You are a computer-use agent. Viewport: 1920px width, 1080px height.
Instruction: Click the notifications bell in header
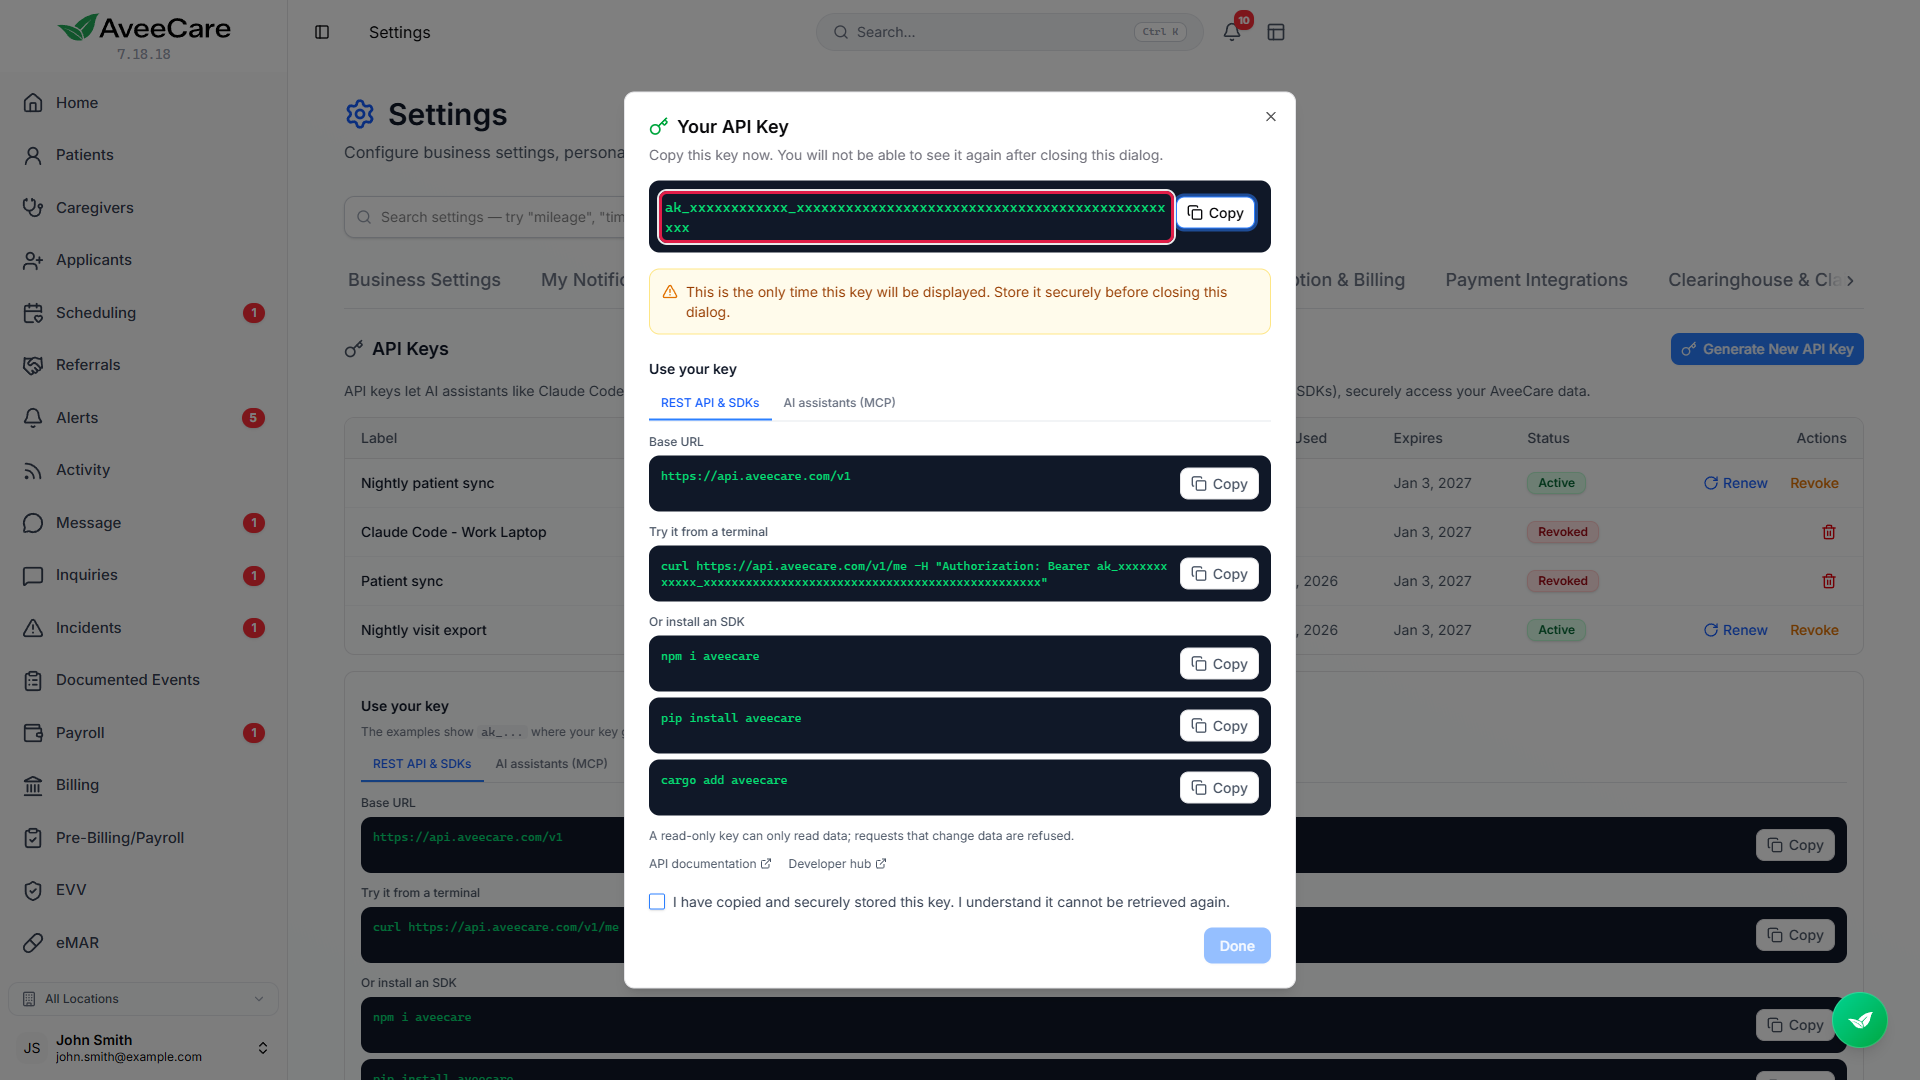pos(1232,32)
